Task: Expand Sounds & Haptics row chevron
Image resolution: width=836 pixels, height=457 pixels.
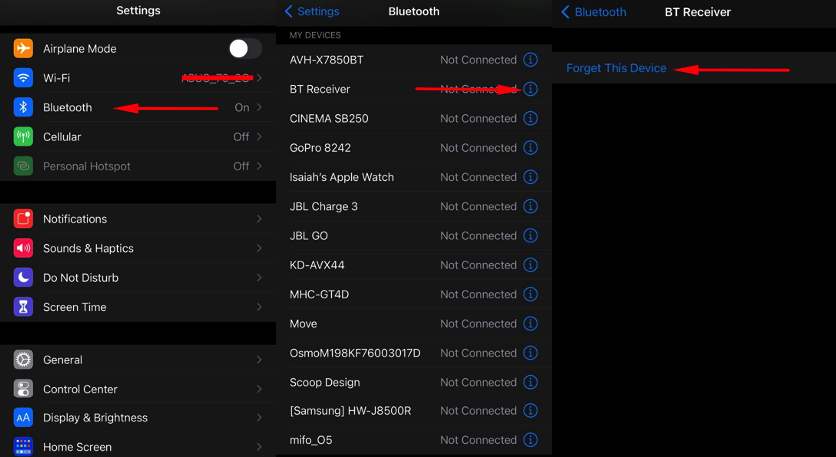Action: [x=259, y=248]
